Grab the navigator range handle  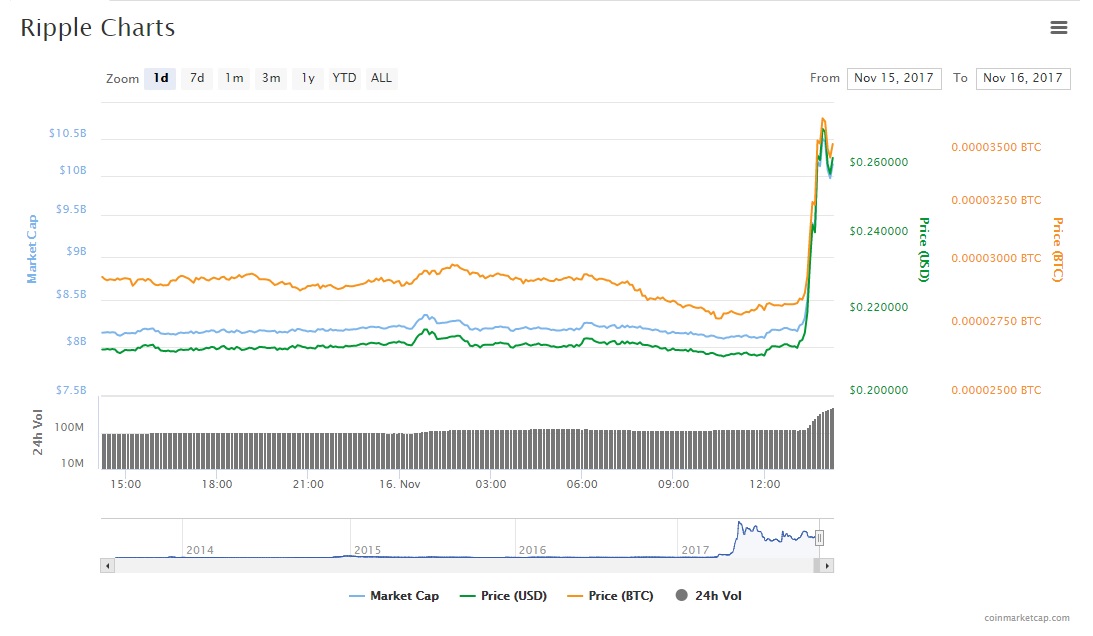[820, 538]
